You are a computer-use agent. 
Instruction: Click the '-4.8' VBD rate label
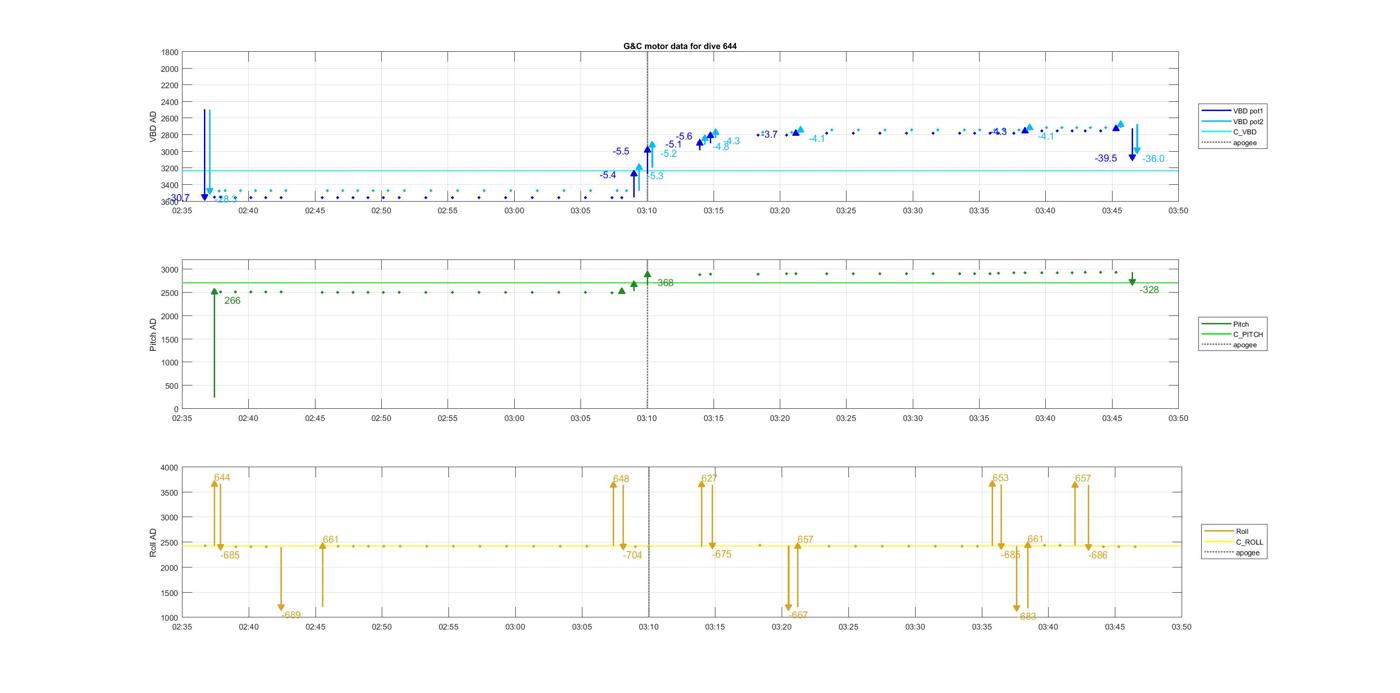tap(721, 147)
